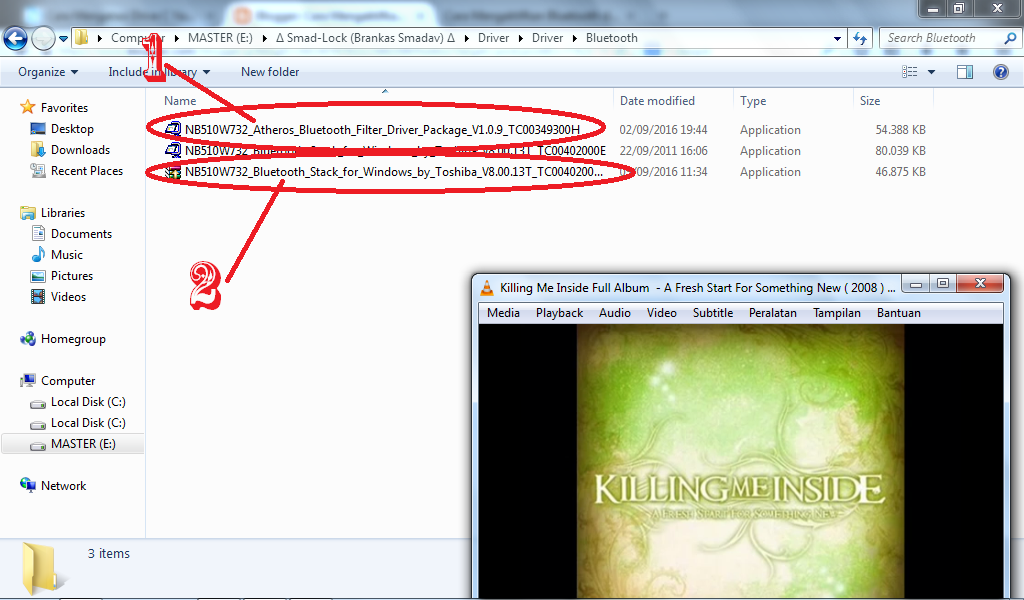
Task: Open Libraries in the navigation pane
Action: (63, 213)
